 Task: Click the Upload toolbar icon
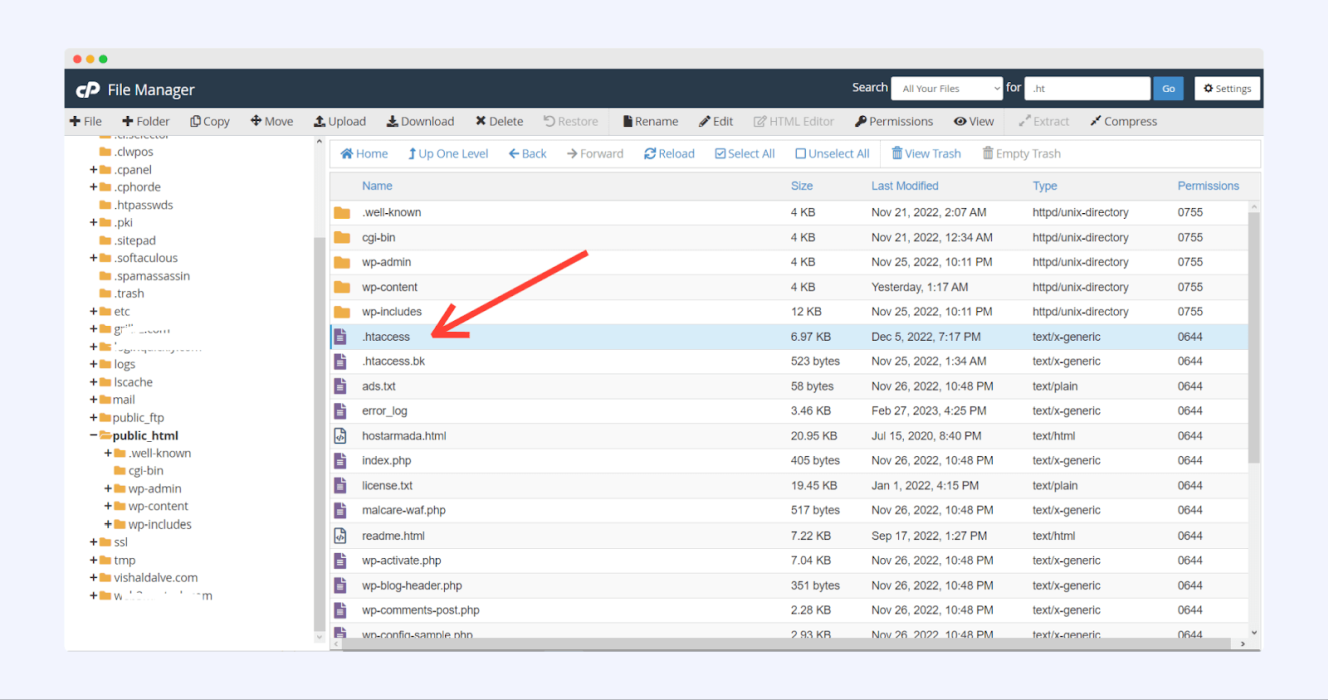click(x=320, y=122)
